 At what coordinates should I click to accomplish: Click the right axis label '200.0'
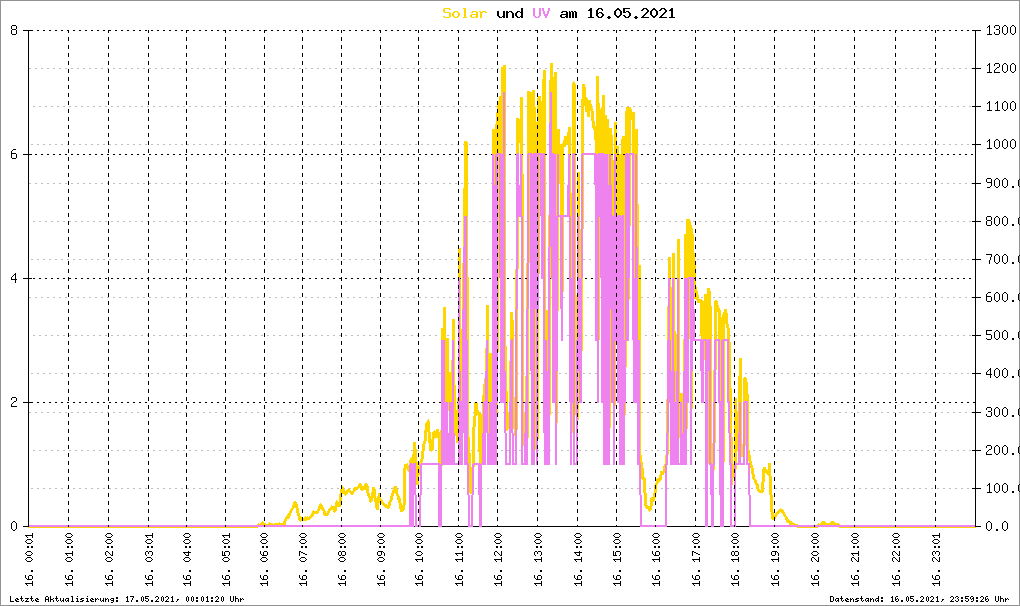tap(1002, 450)
